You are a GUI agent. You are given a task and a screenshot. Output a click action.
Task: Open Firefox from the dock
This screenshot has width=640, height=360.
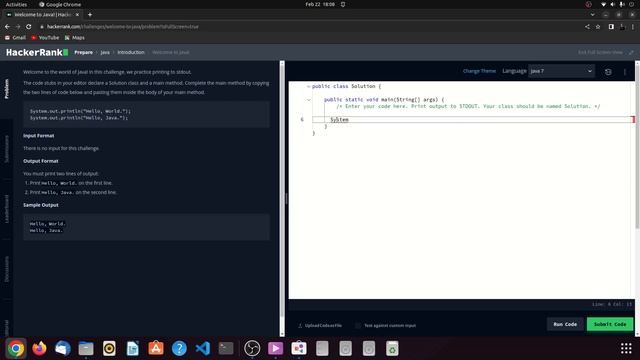[x=39, y=348]
